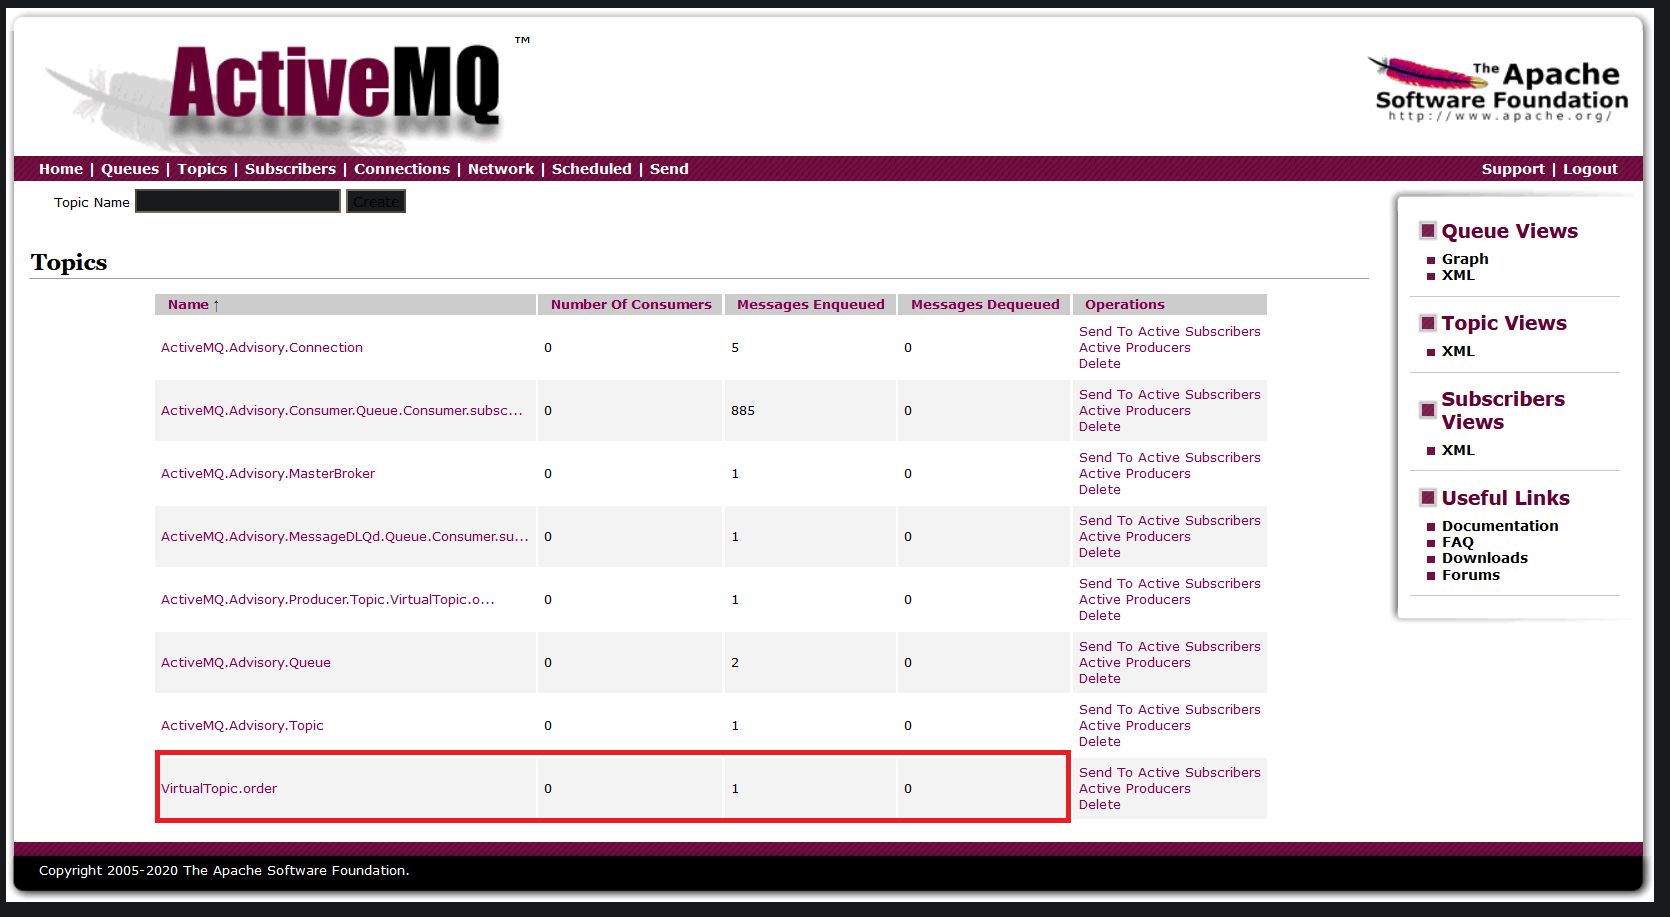Click the Create topic button
The image size is (1670, 917).
(x=376, y=201)
